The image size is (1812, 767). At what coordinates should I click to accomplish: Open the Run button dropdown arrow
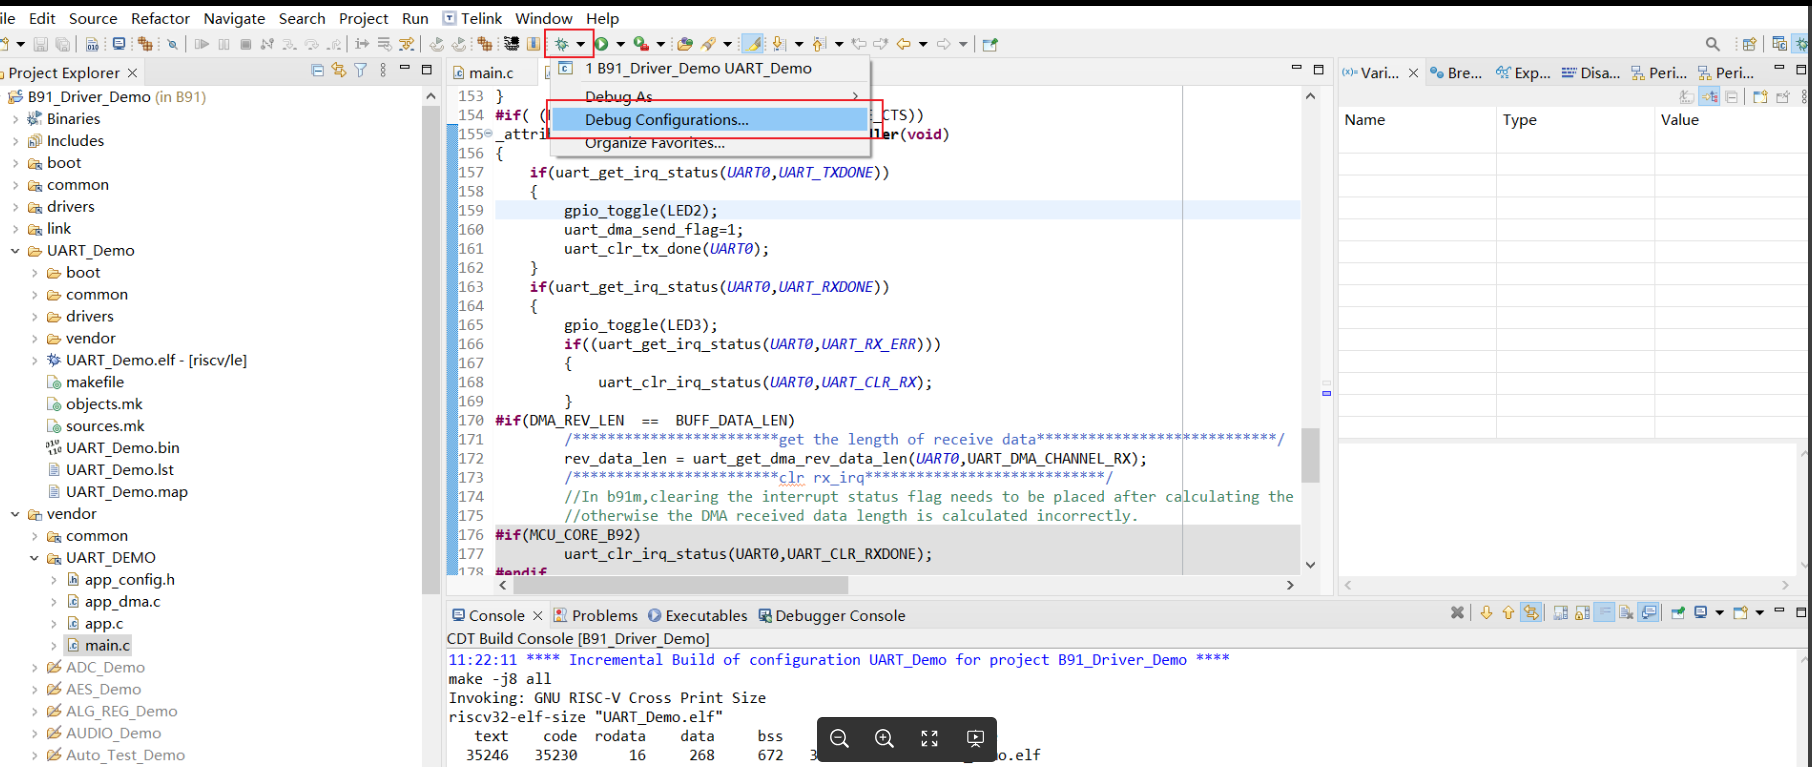[x=620, y=44]
